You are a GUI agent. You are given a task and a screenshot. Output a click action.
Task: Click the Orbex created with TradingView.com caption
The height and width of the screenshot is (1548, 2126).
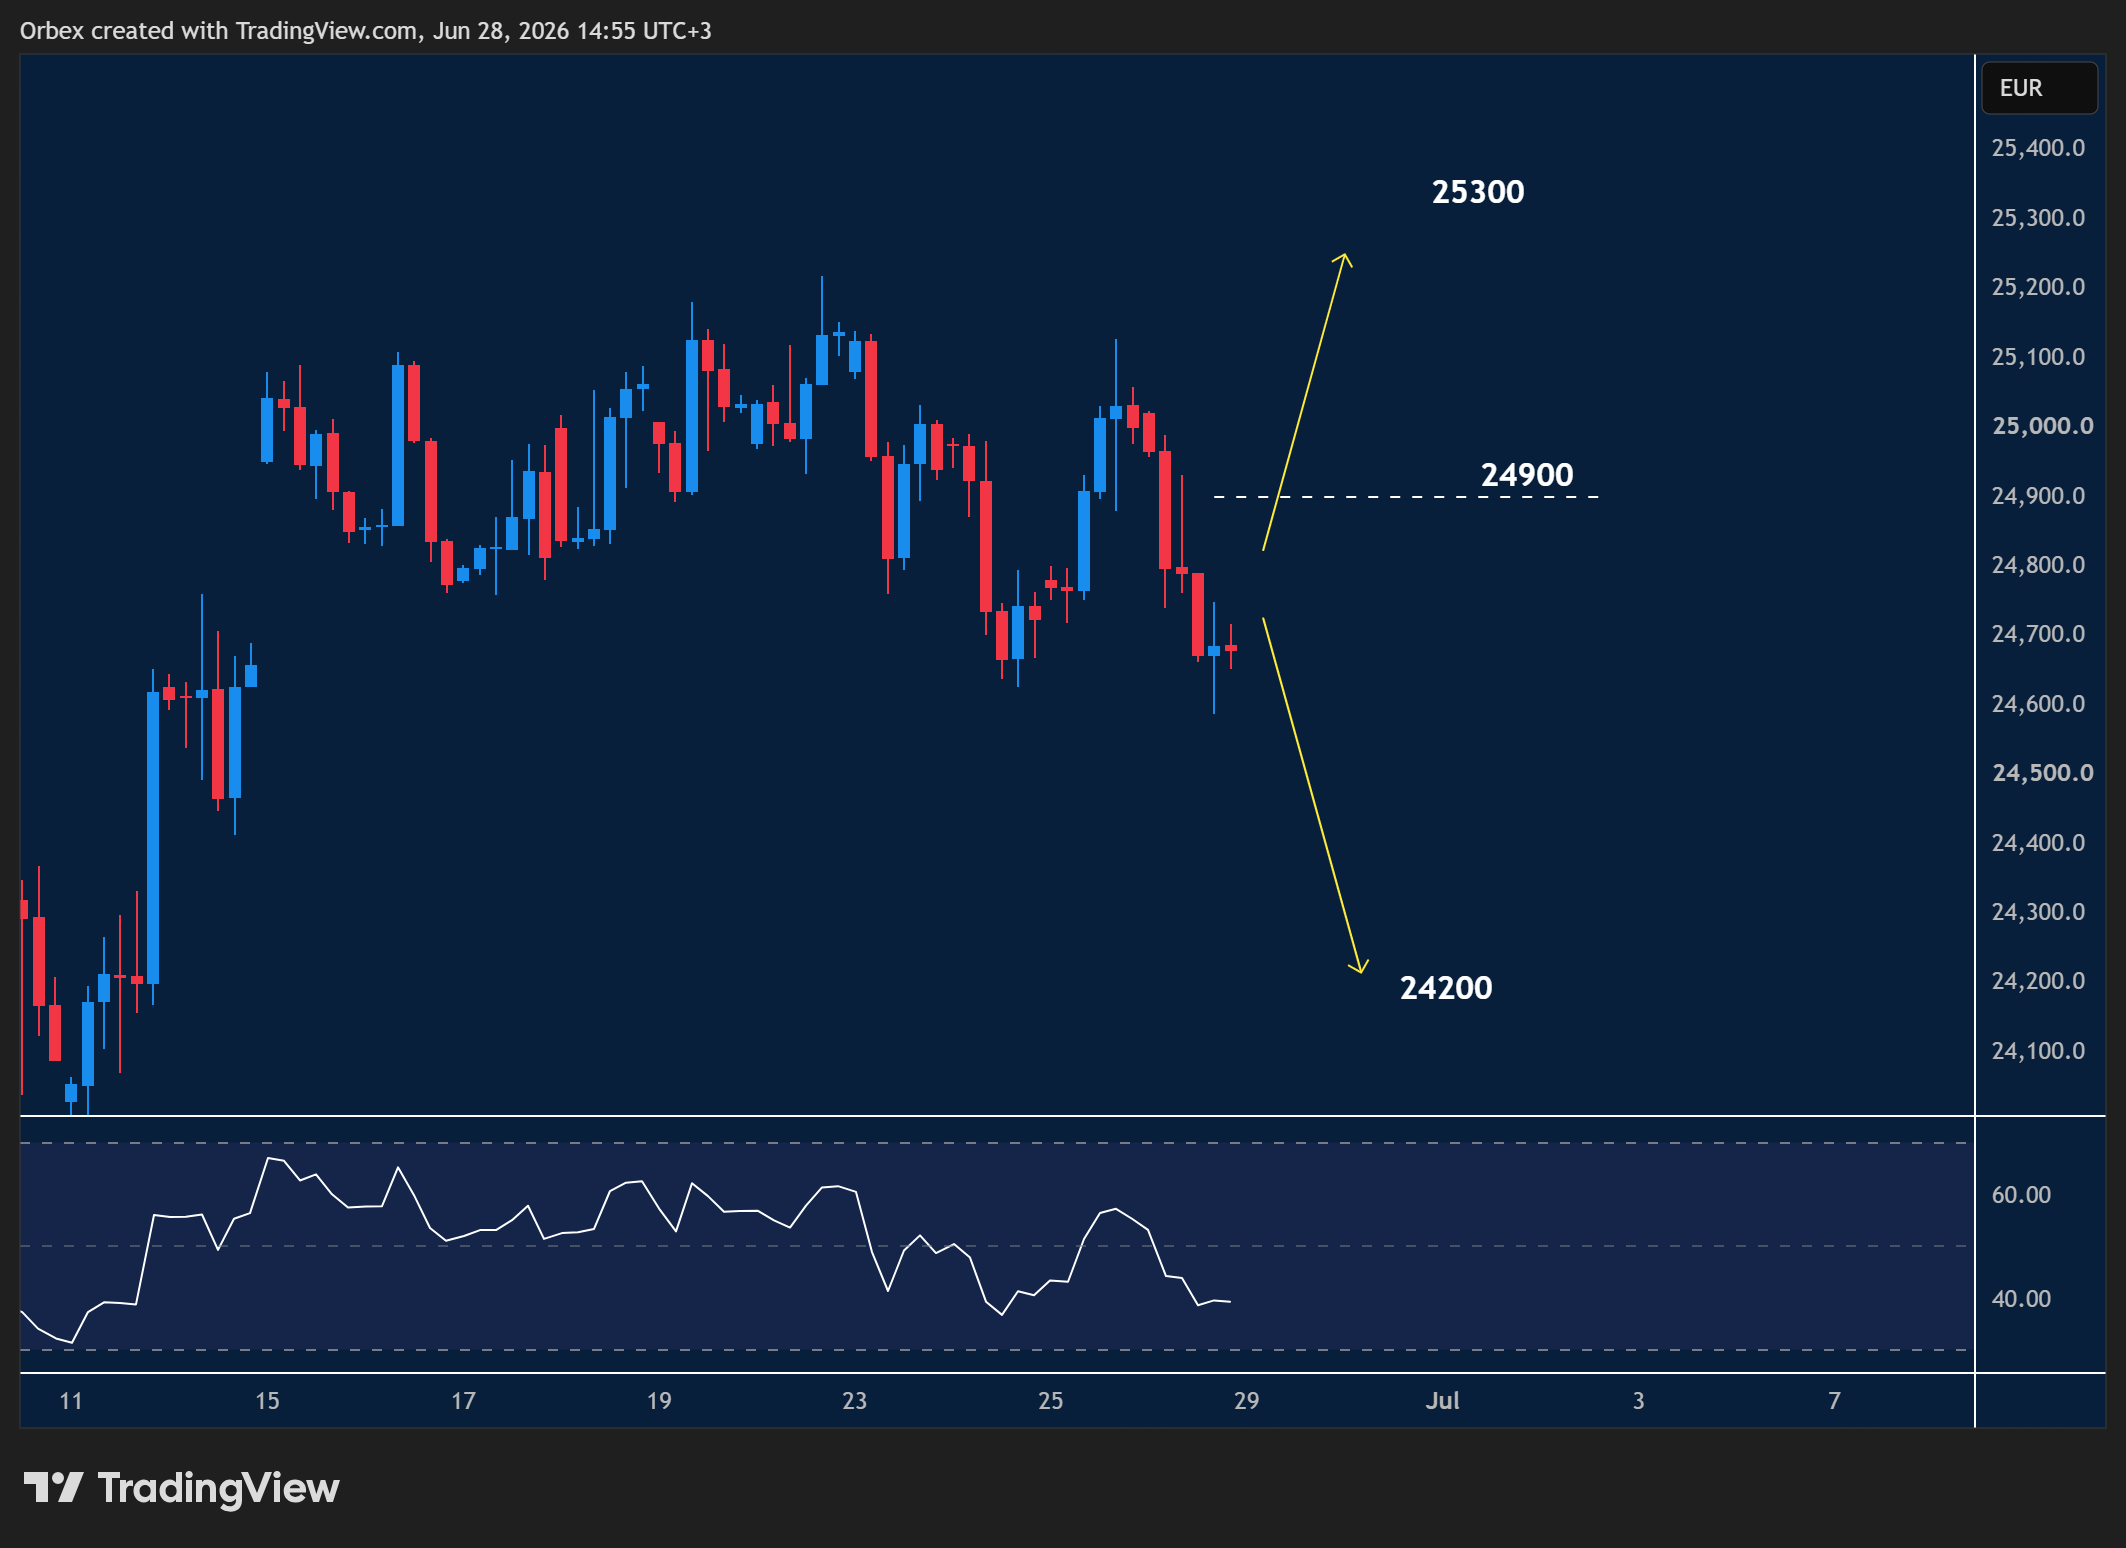366,31
